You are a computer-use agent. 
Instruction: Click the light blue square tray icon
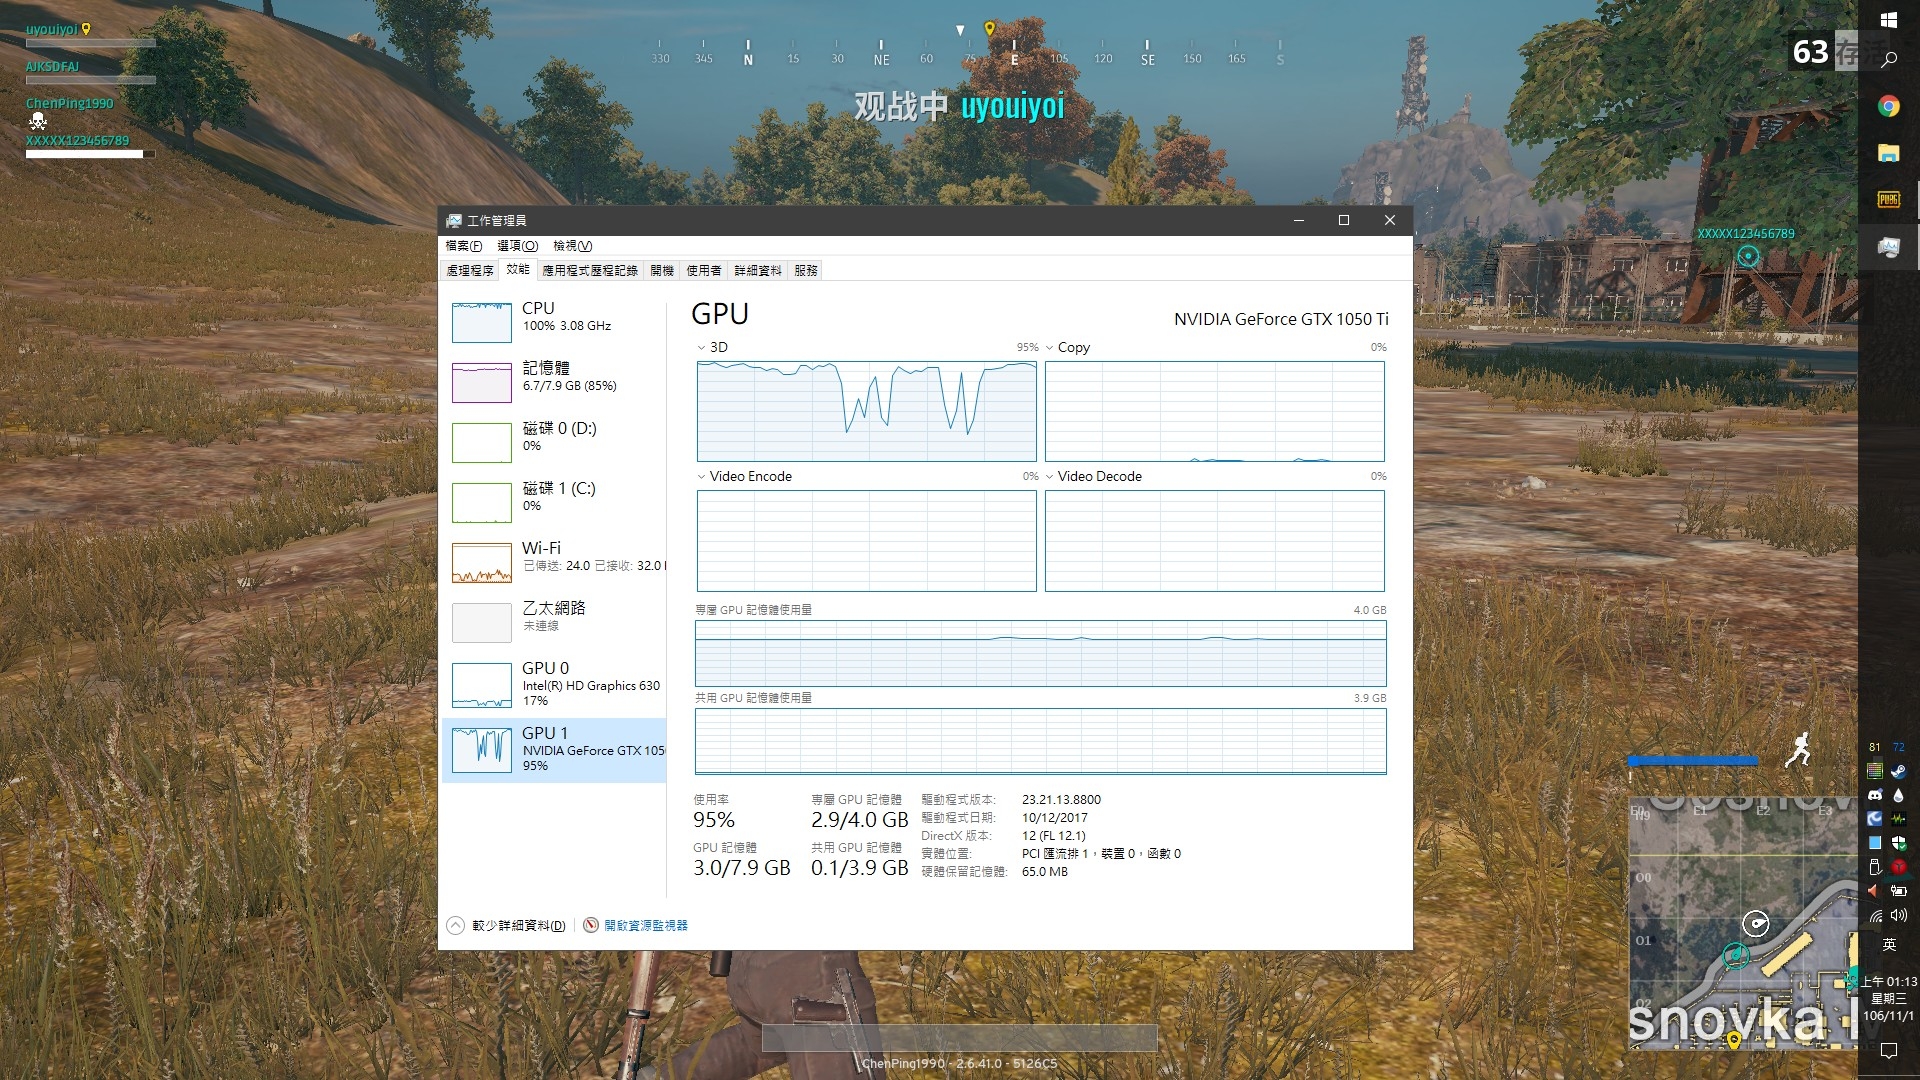pos(1875,843)
